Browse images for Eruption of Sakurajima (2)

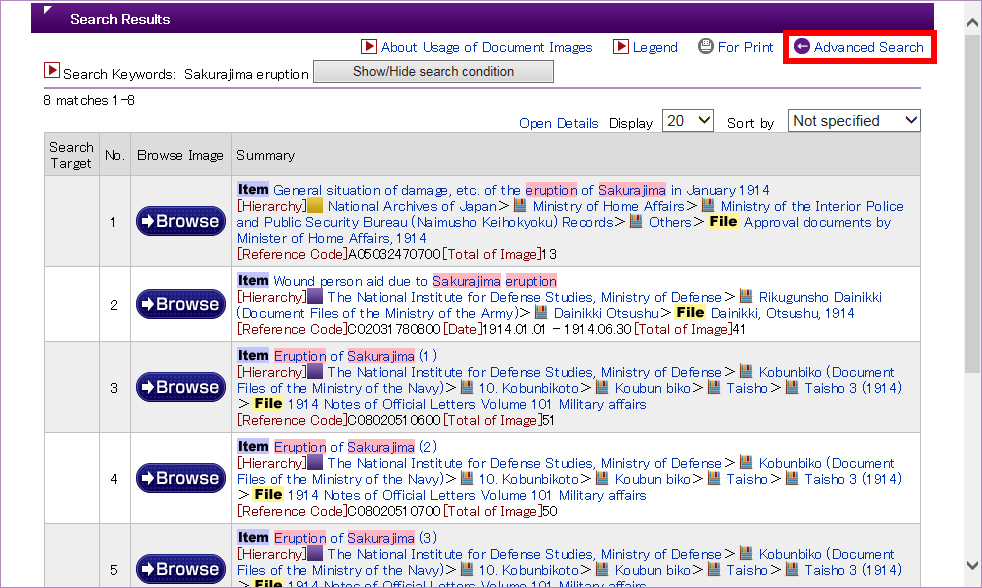pyautogui.click(x=181, y=478)
